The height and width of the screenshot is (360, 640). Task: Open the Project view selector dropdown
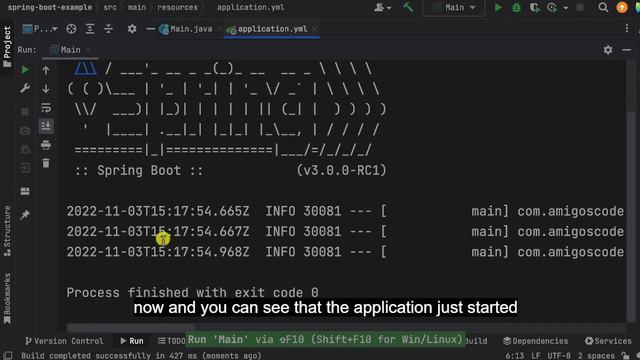tap(40, 29)
